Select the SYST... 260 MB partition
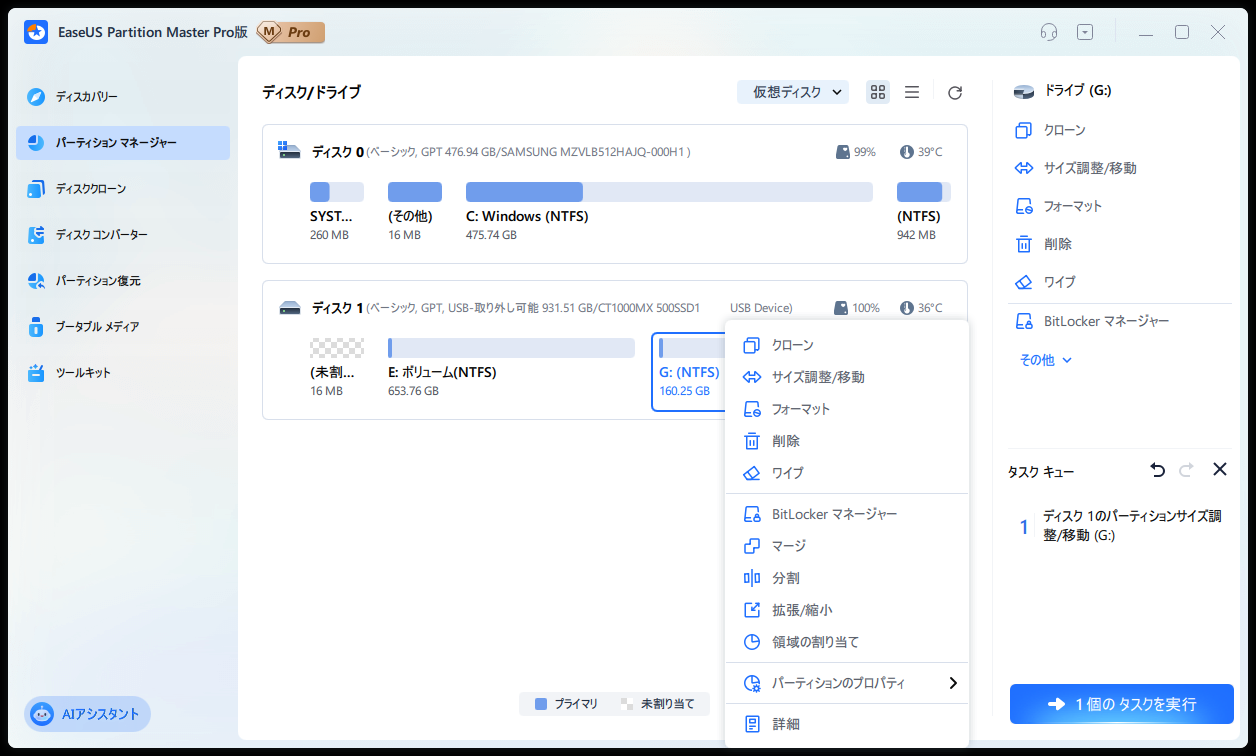 pyautogui.click(x=336, y=211)
